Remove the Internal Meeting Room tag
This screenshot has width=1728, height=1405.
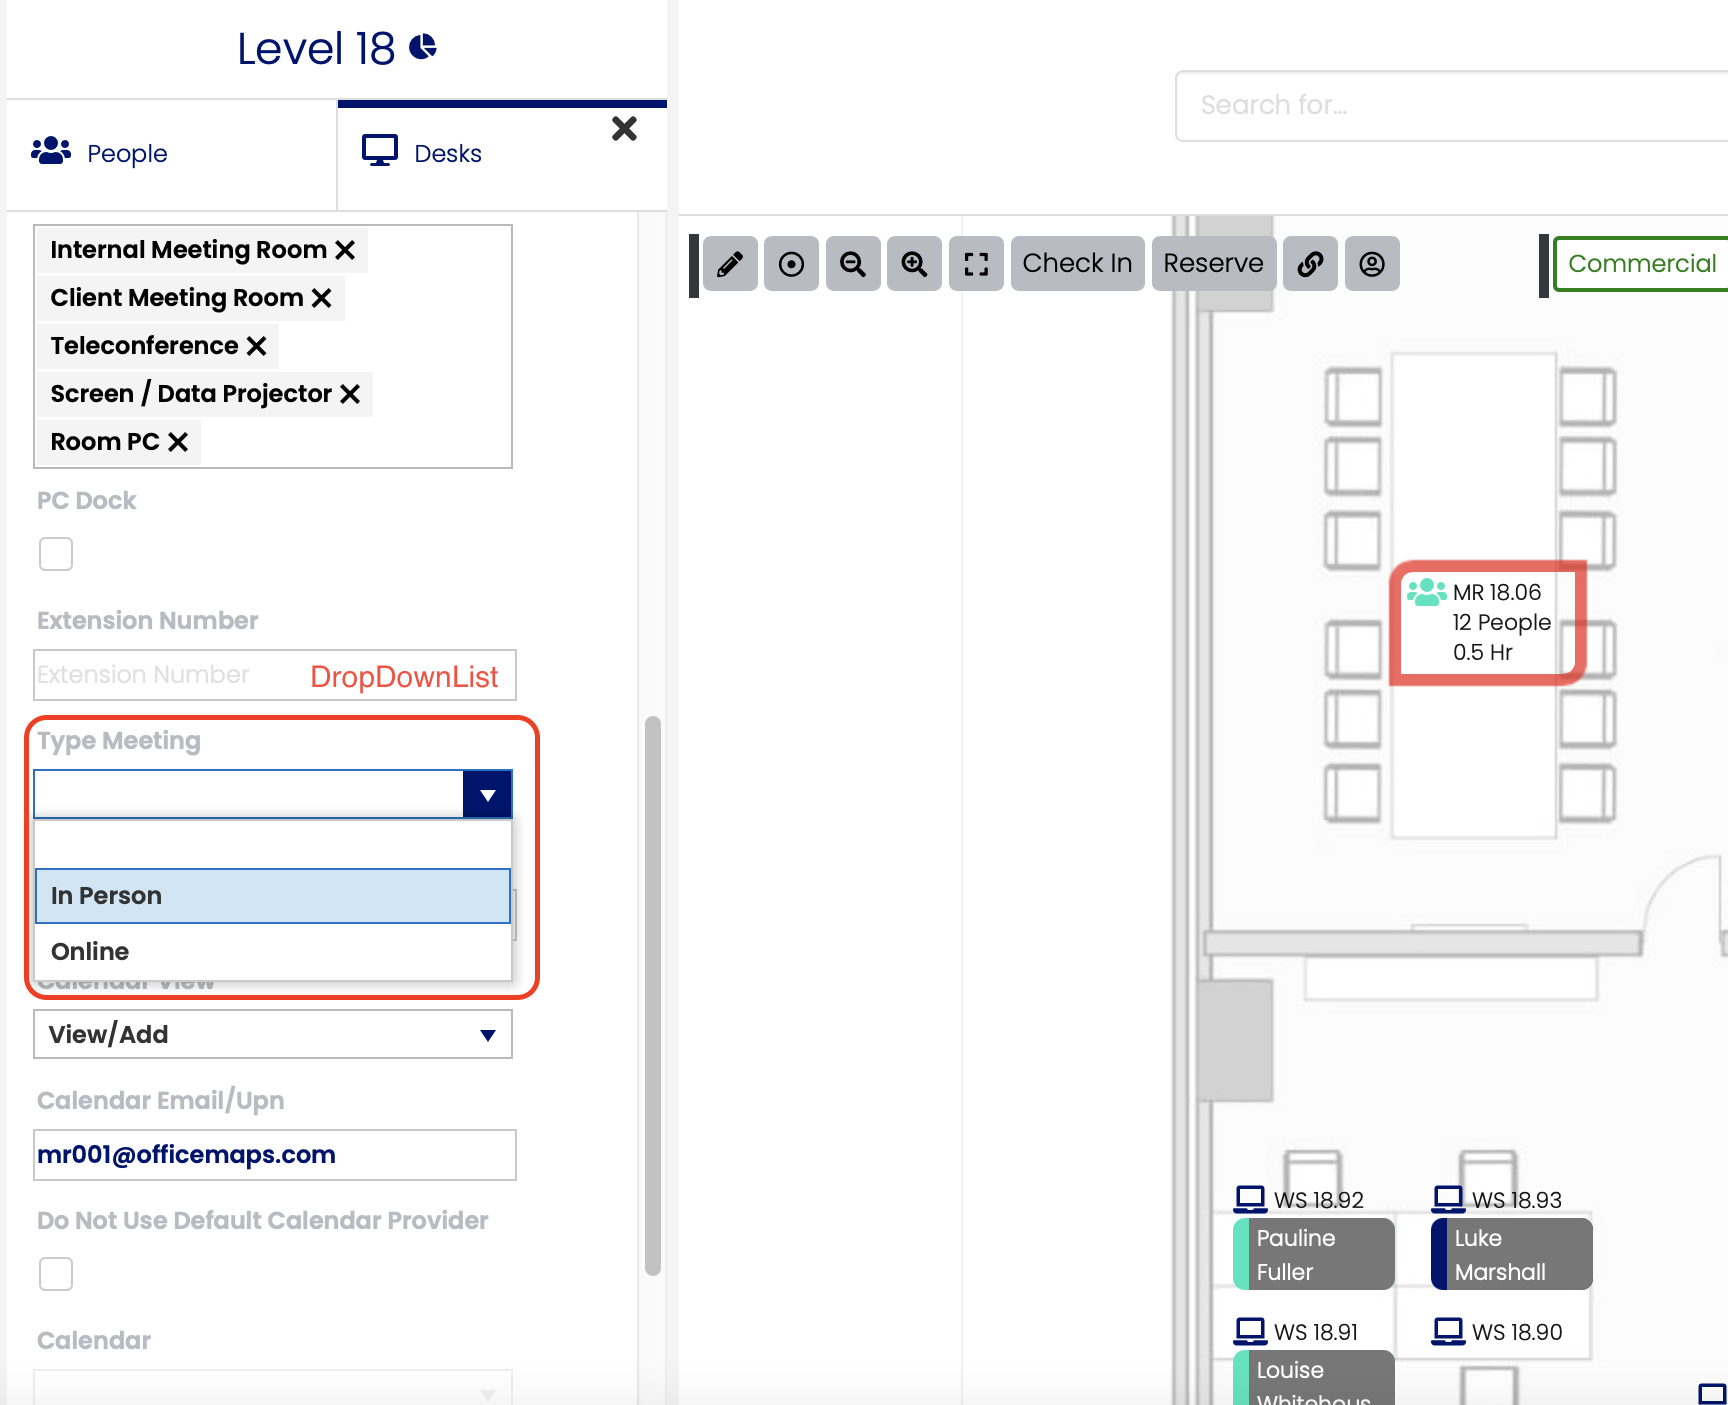click(x=345, y=250)
